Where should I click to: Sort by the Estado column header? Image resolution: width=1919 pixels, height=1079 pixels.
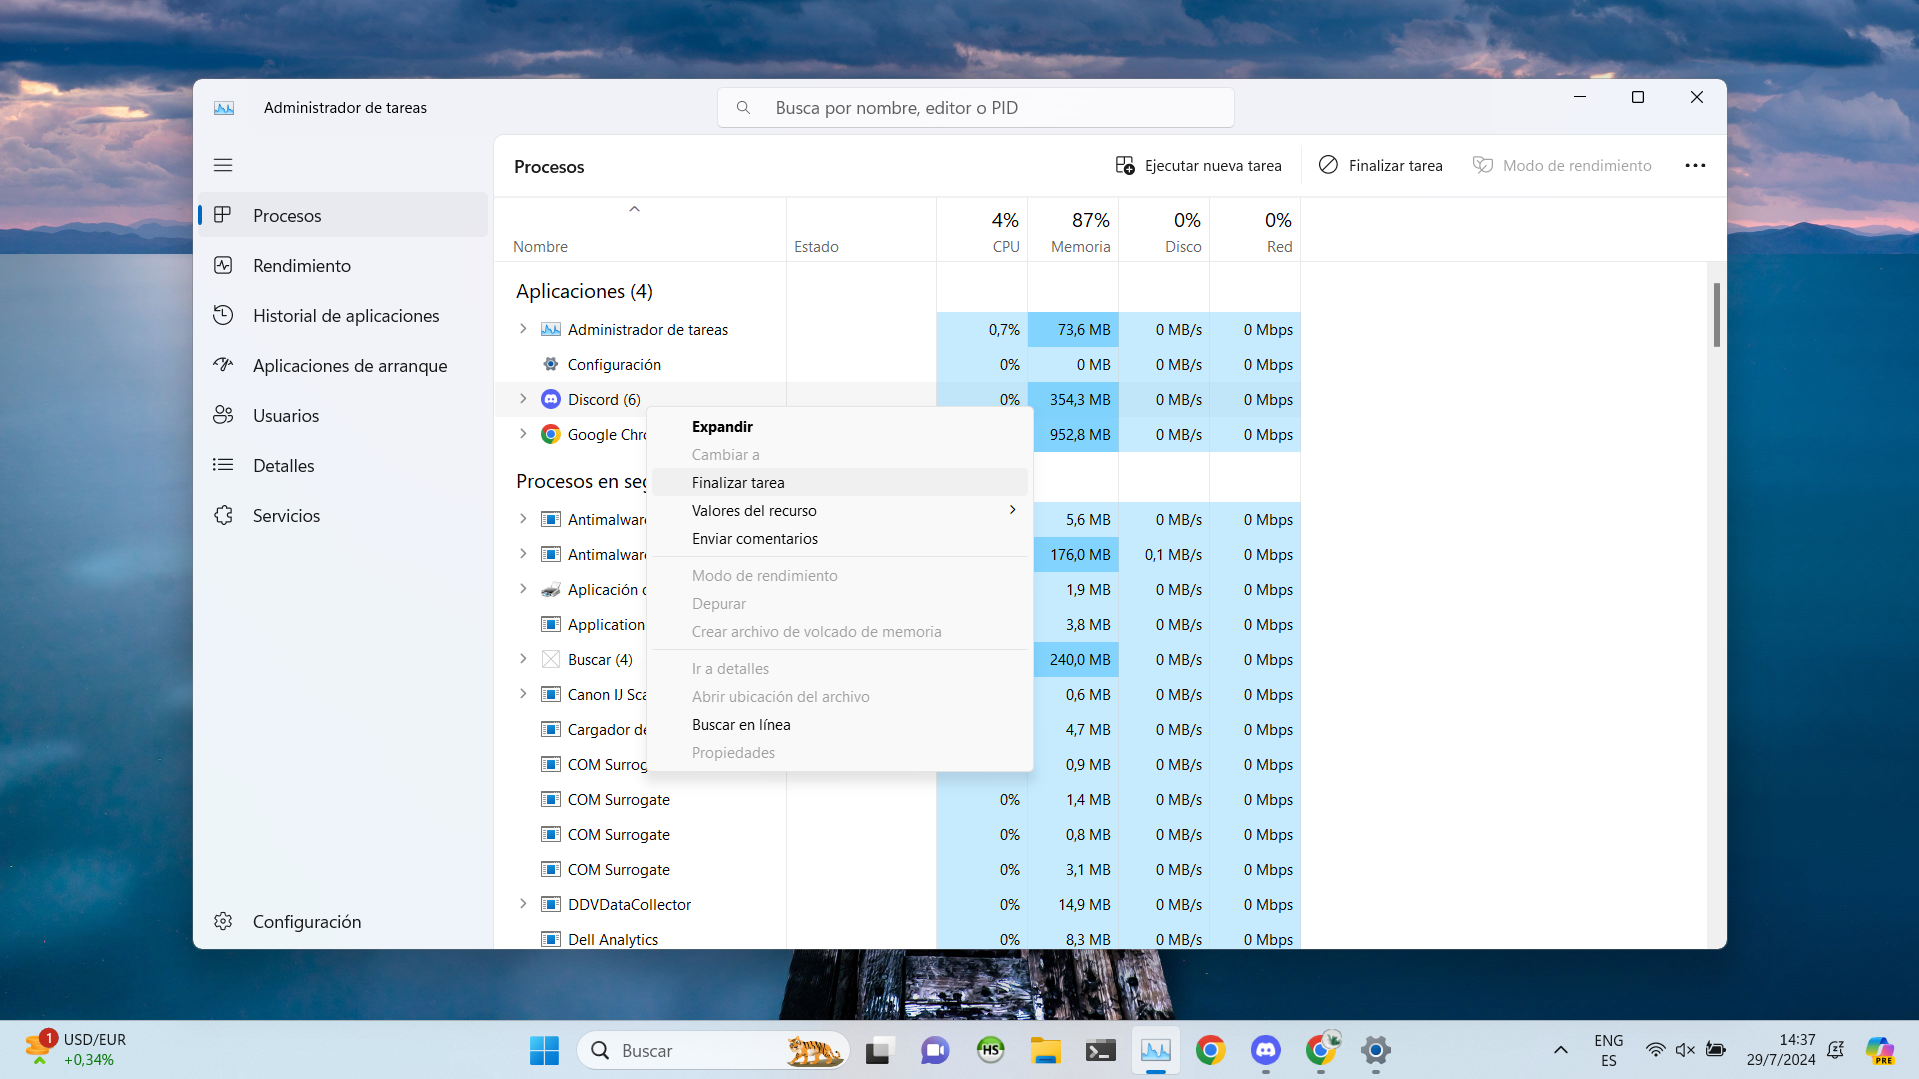(861, 230)
